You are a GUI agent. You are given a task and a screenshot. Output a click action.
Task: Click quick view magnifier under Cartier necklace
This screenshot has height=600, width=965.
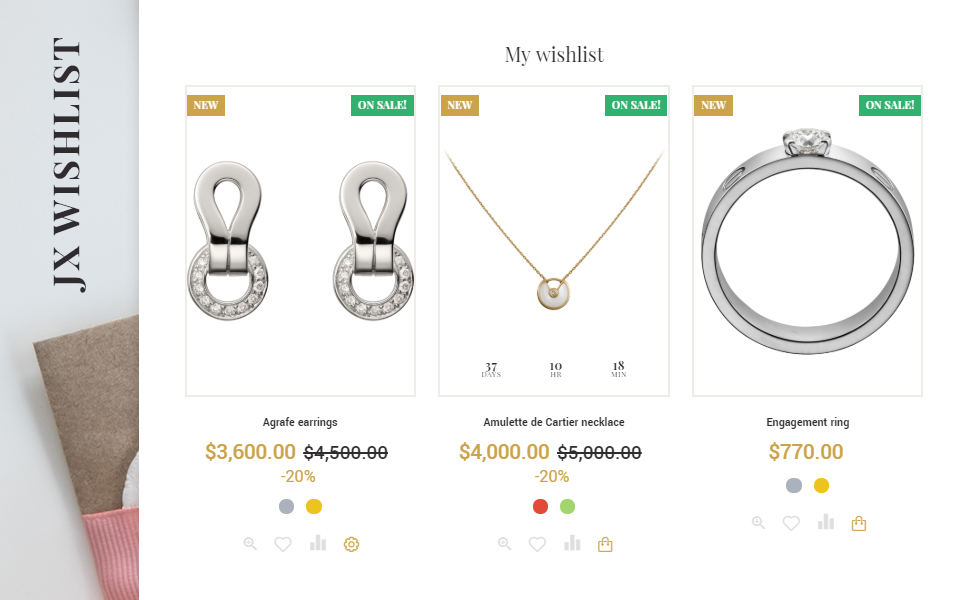coord(504,543)
